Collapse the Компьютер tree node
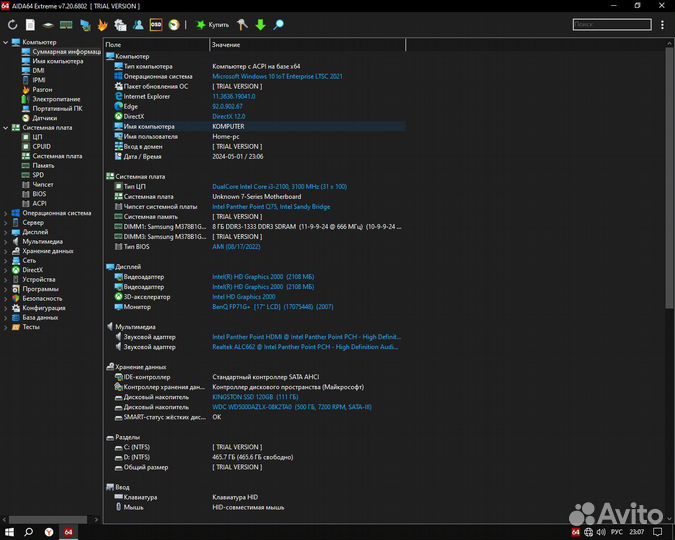 pyautogui.click(x=6, y=42)
